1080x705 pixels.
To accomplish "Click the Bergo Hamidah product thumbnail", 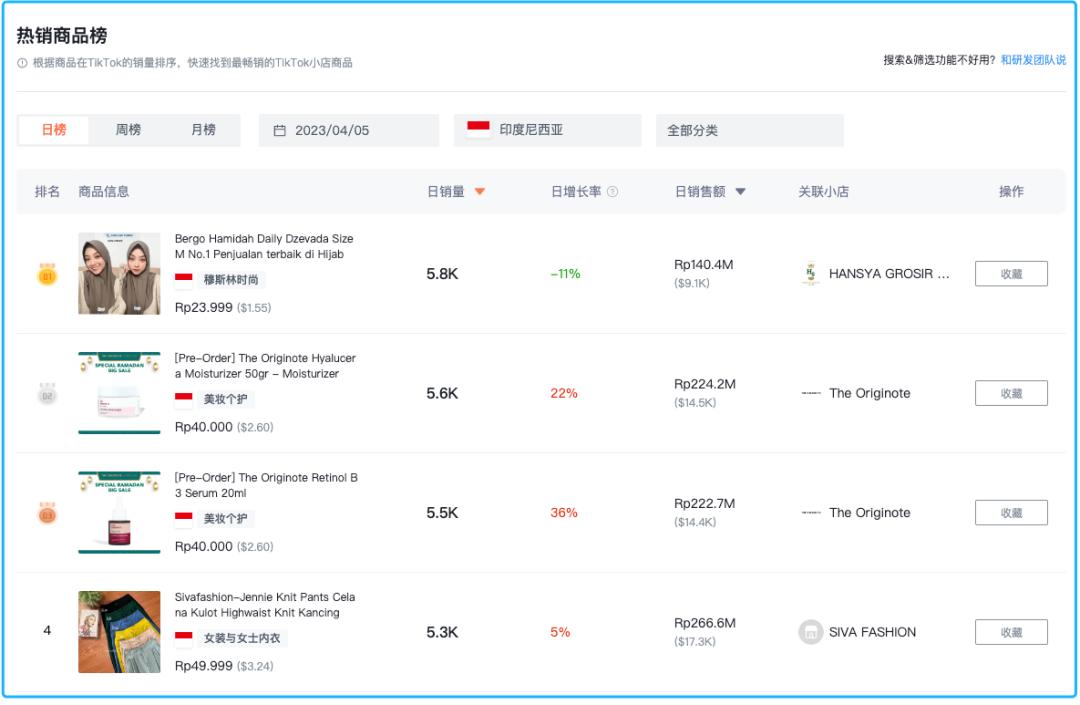I will point(119,272).
